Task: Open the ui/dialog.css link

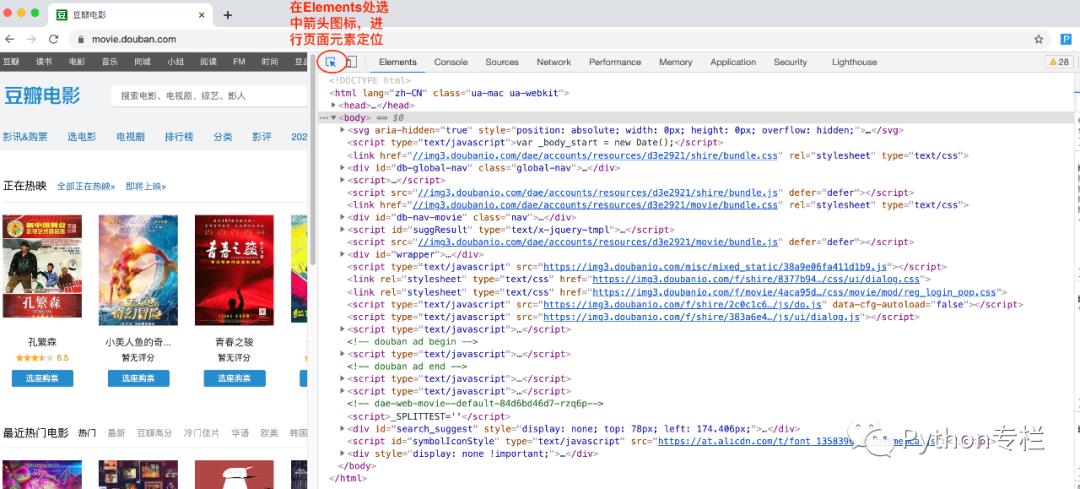Action: click(x=756, y=279)
